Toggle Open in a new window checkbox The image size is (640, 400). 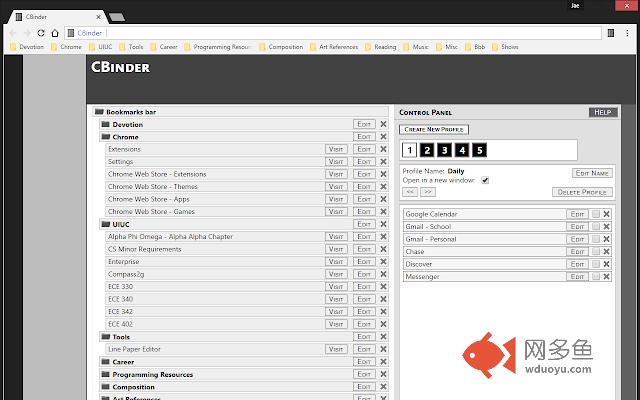[485, 181]
